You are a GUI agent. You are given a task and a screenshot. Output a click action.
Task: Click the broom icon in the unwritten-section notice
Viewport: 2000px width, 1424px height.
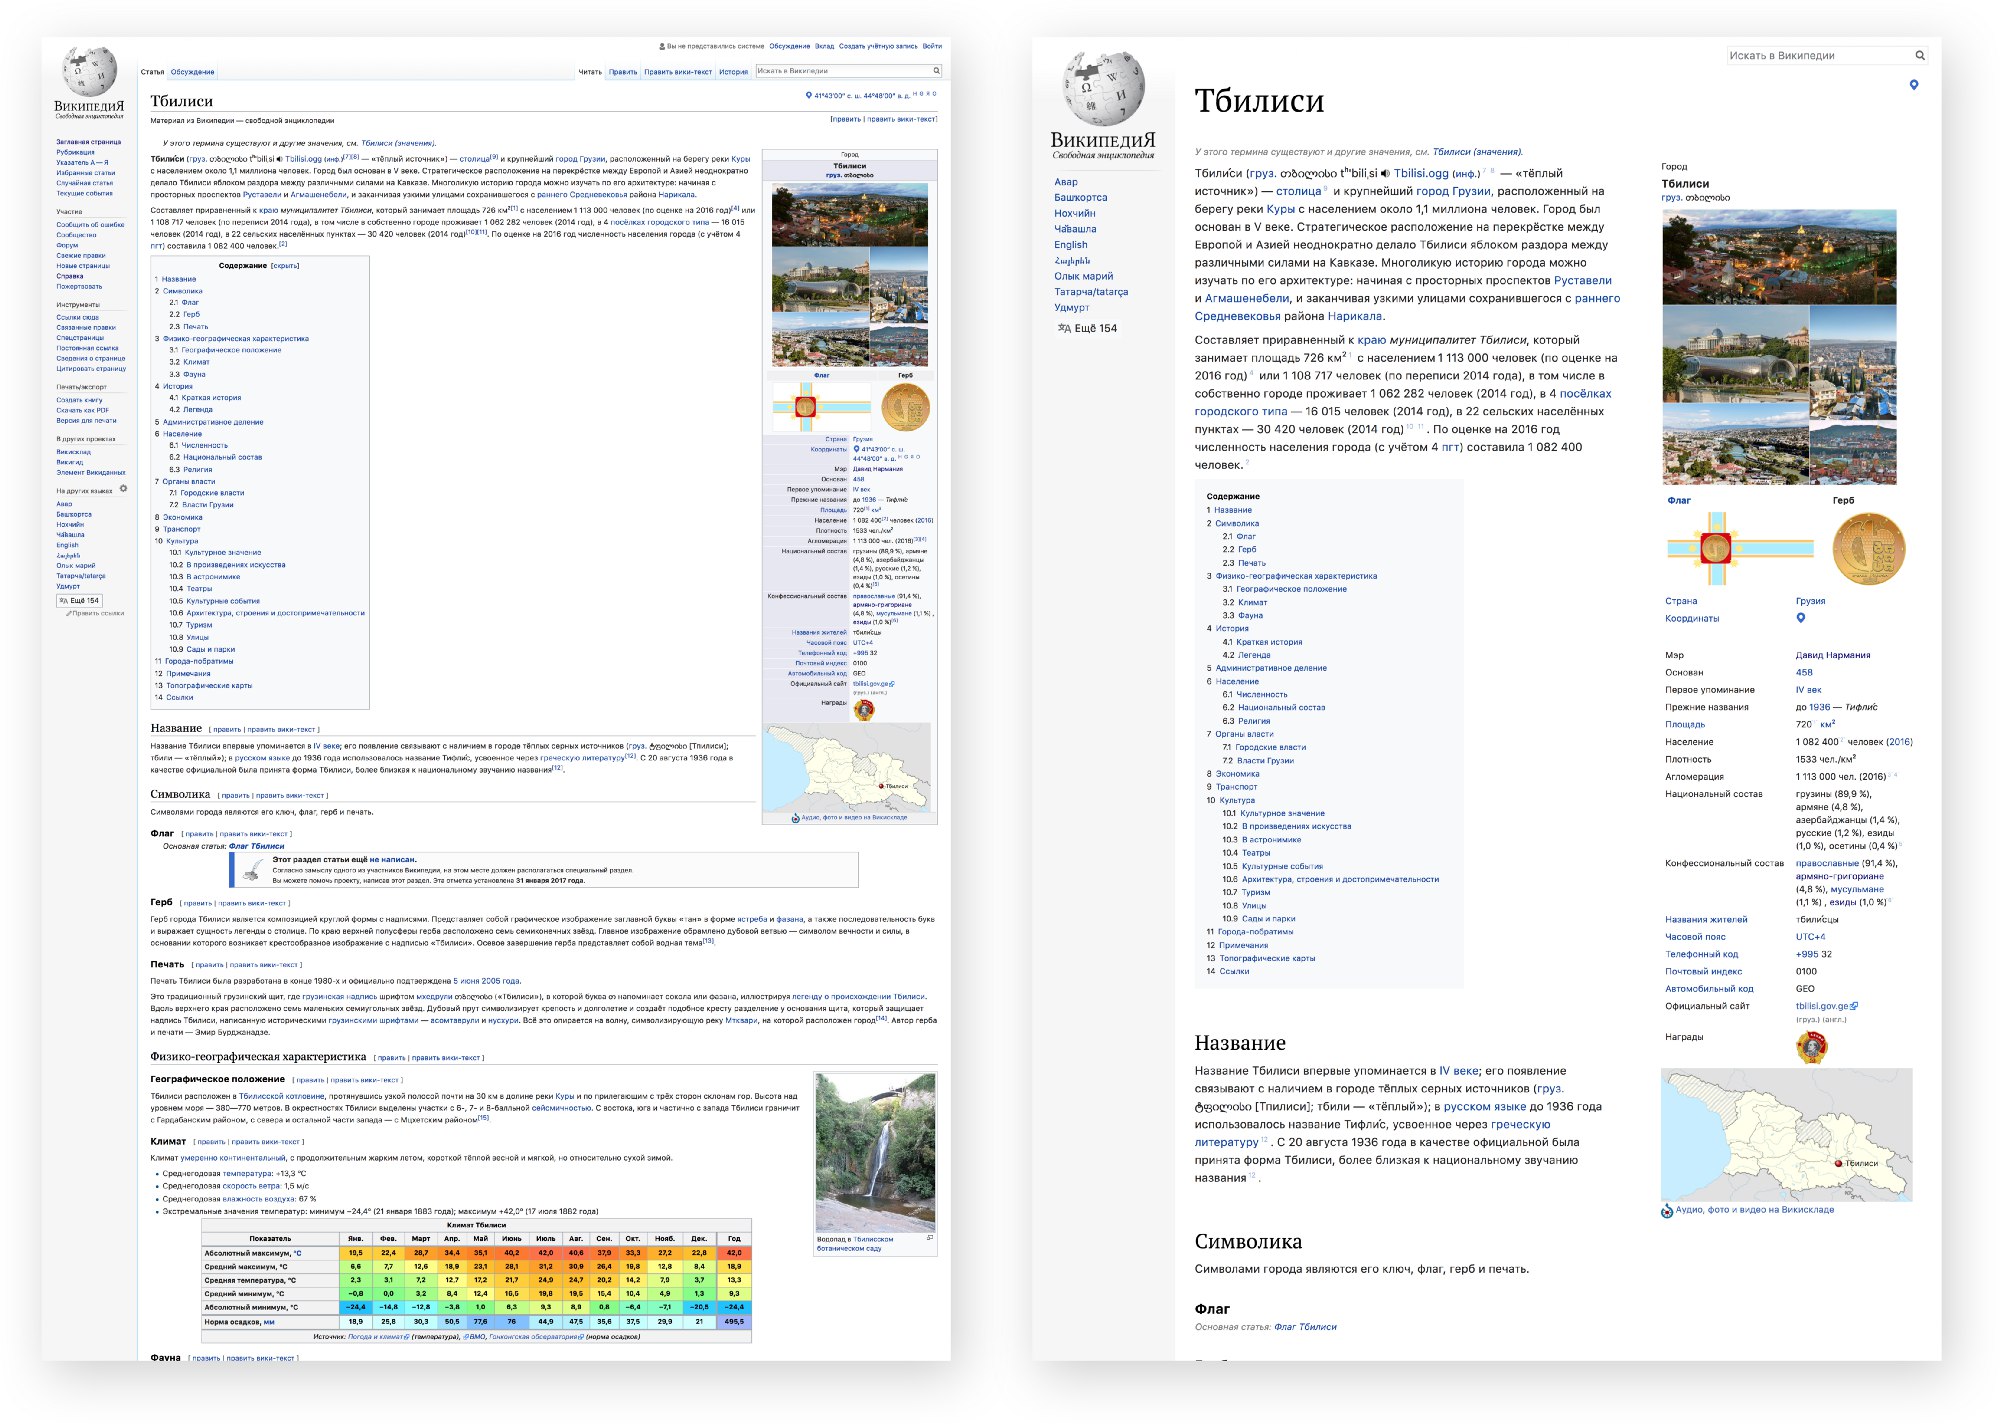pyautogui.click(x=252, y=870)
